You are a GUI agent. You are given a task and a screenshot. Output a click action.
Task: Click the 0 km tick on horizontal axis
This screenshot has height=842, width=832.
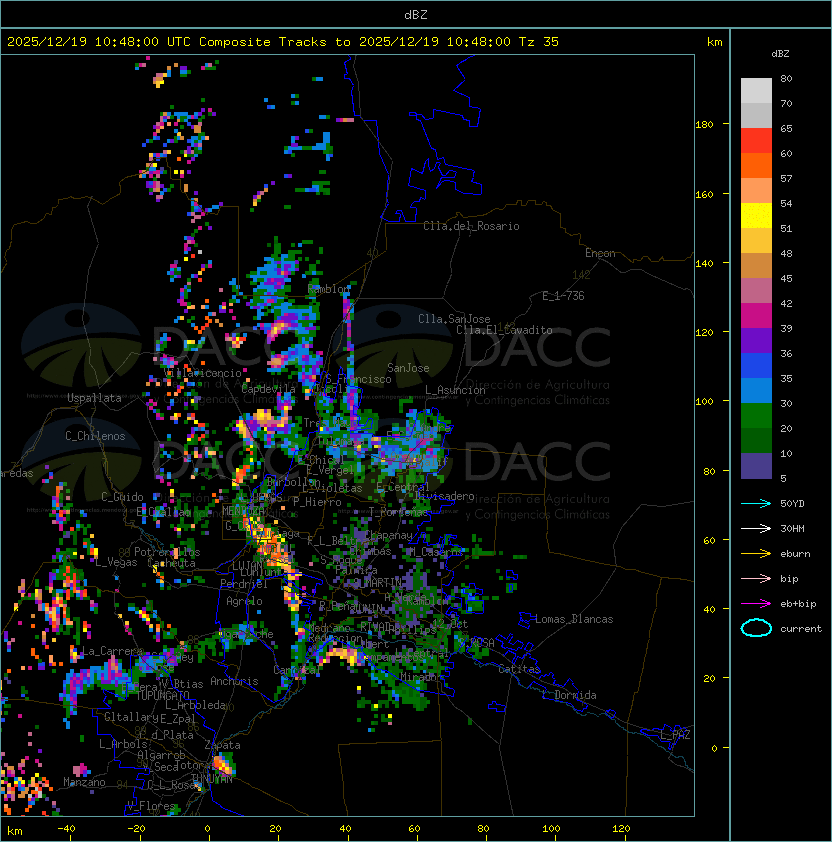click(207, 829)
